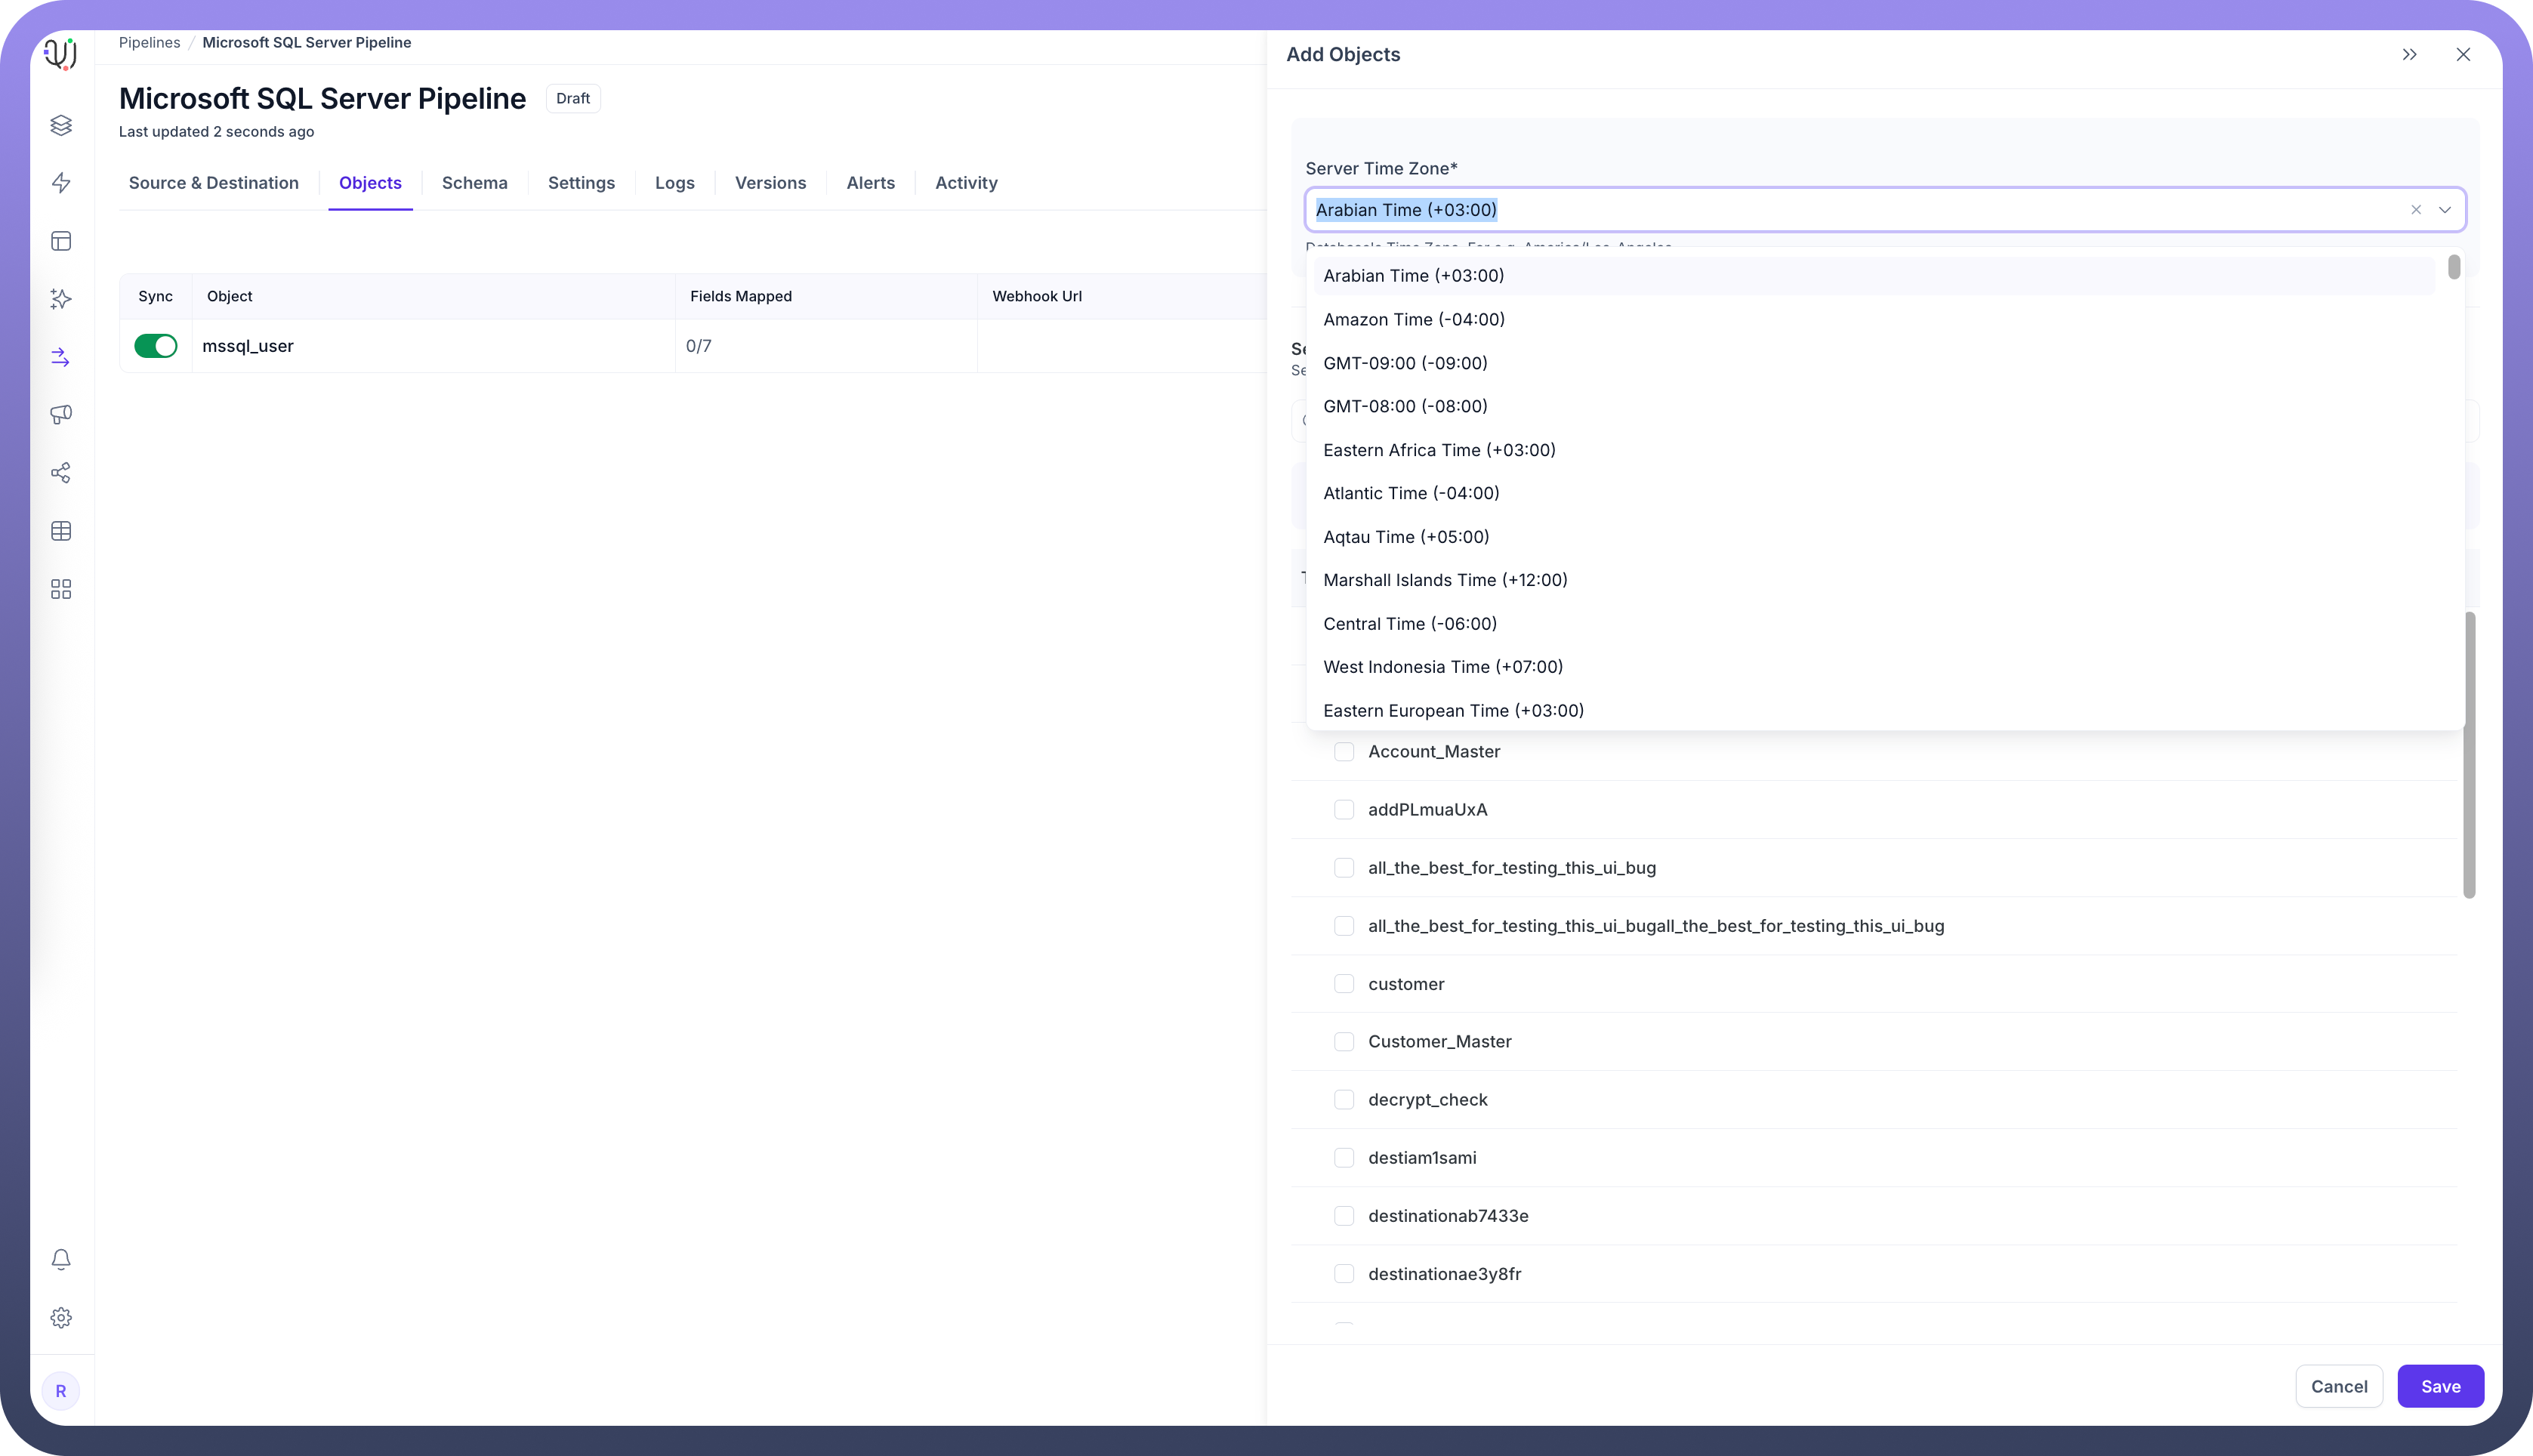Screen dimensions: 2533x1456
Task: Switch to the Schema tab
Action: 474,183
